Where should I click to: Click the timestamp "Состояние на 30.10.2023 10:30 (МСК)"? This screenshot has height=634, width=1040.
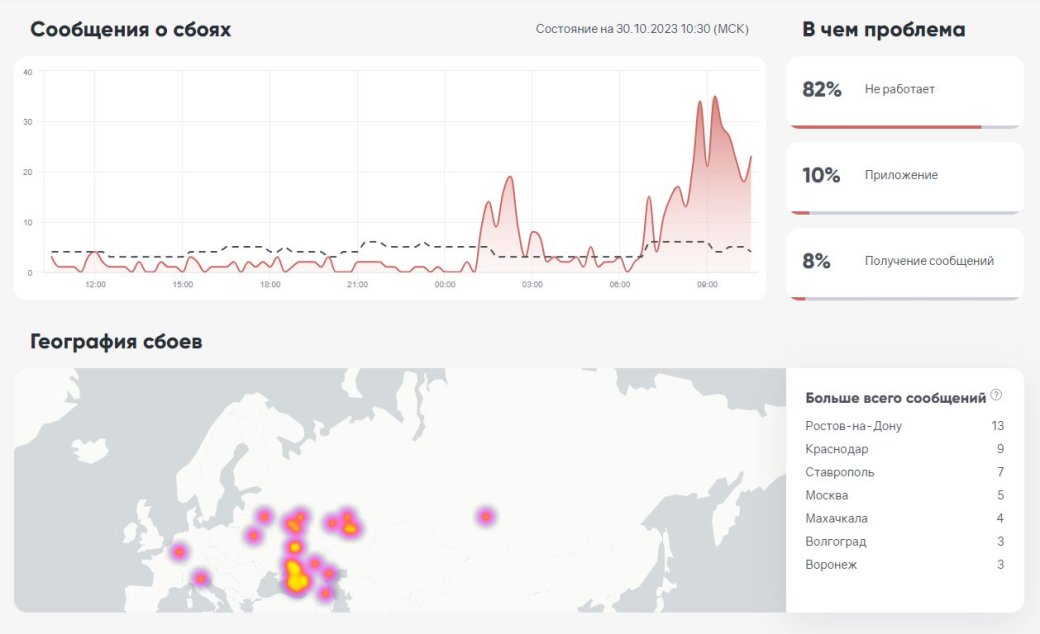(x=642, y=29)
